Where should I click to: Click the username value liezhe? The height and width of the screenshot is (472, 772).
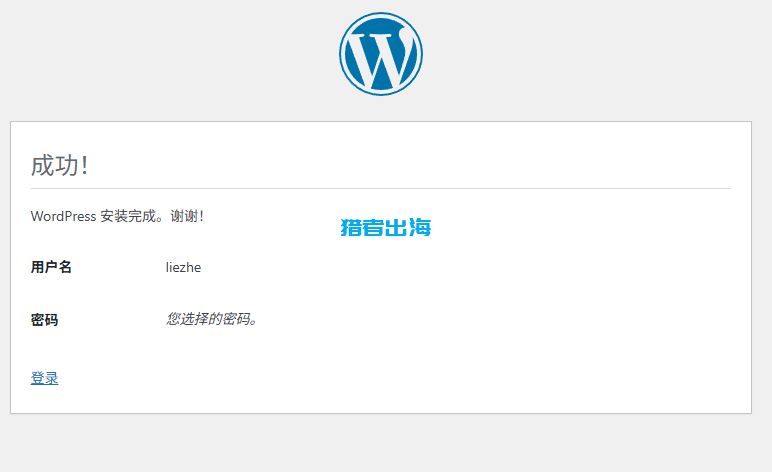pos(183,267)
